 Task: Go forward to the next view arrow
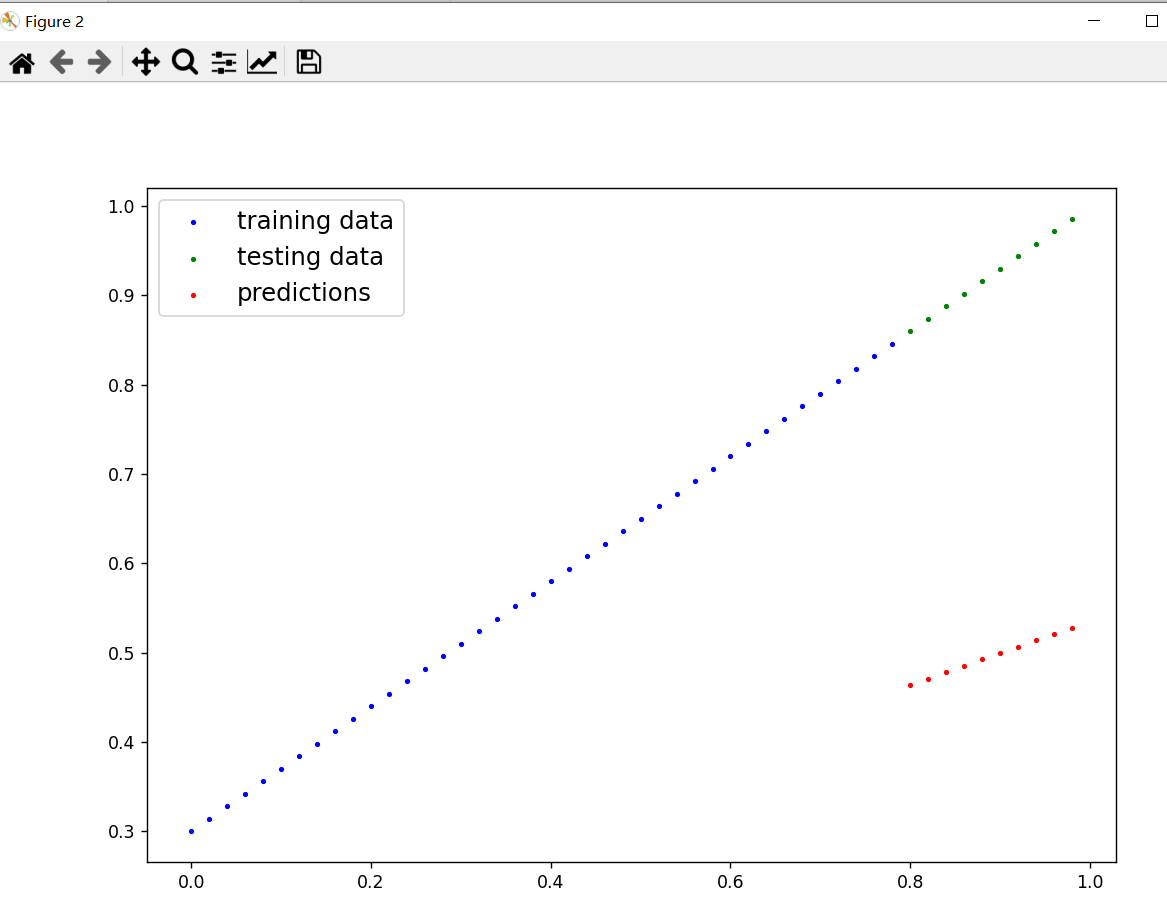click(x=99, y=62)
